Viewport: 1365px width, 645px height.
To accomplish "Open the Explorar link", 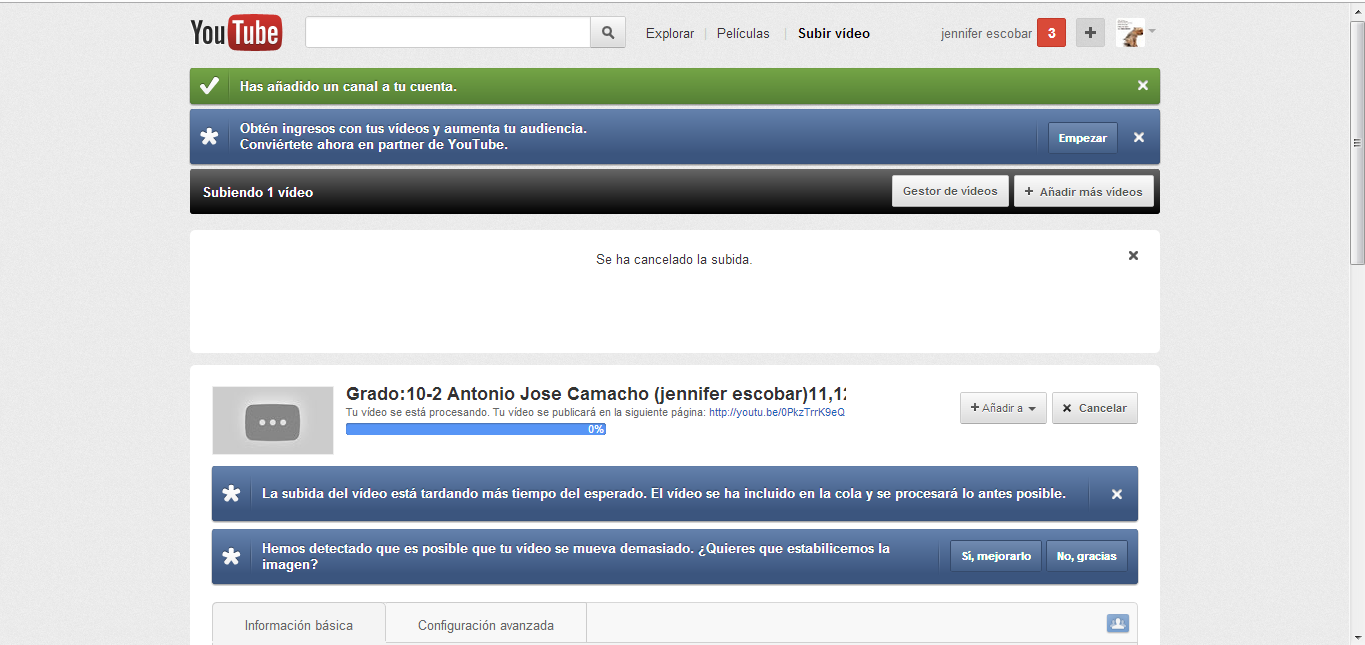I will pos(670,33).
